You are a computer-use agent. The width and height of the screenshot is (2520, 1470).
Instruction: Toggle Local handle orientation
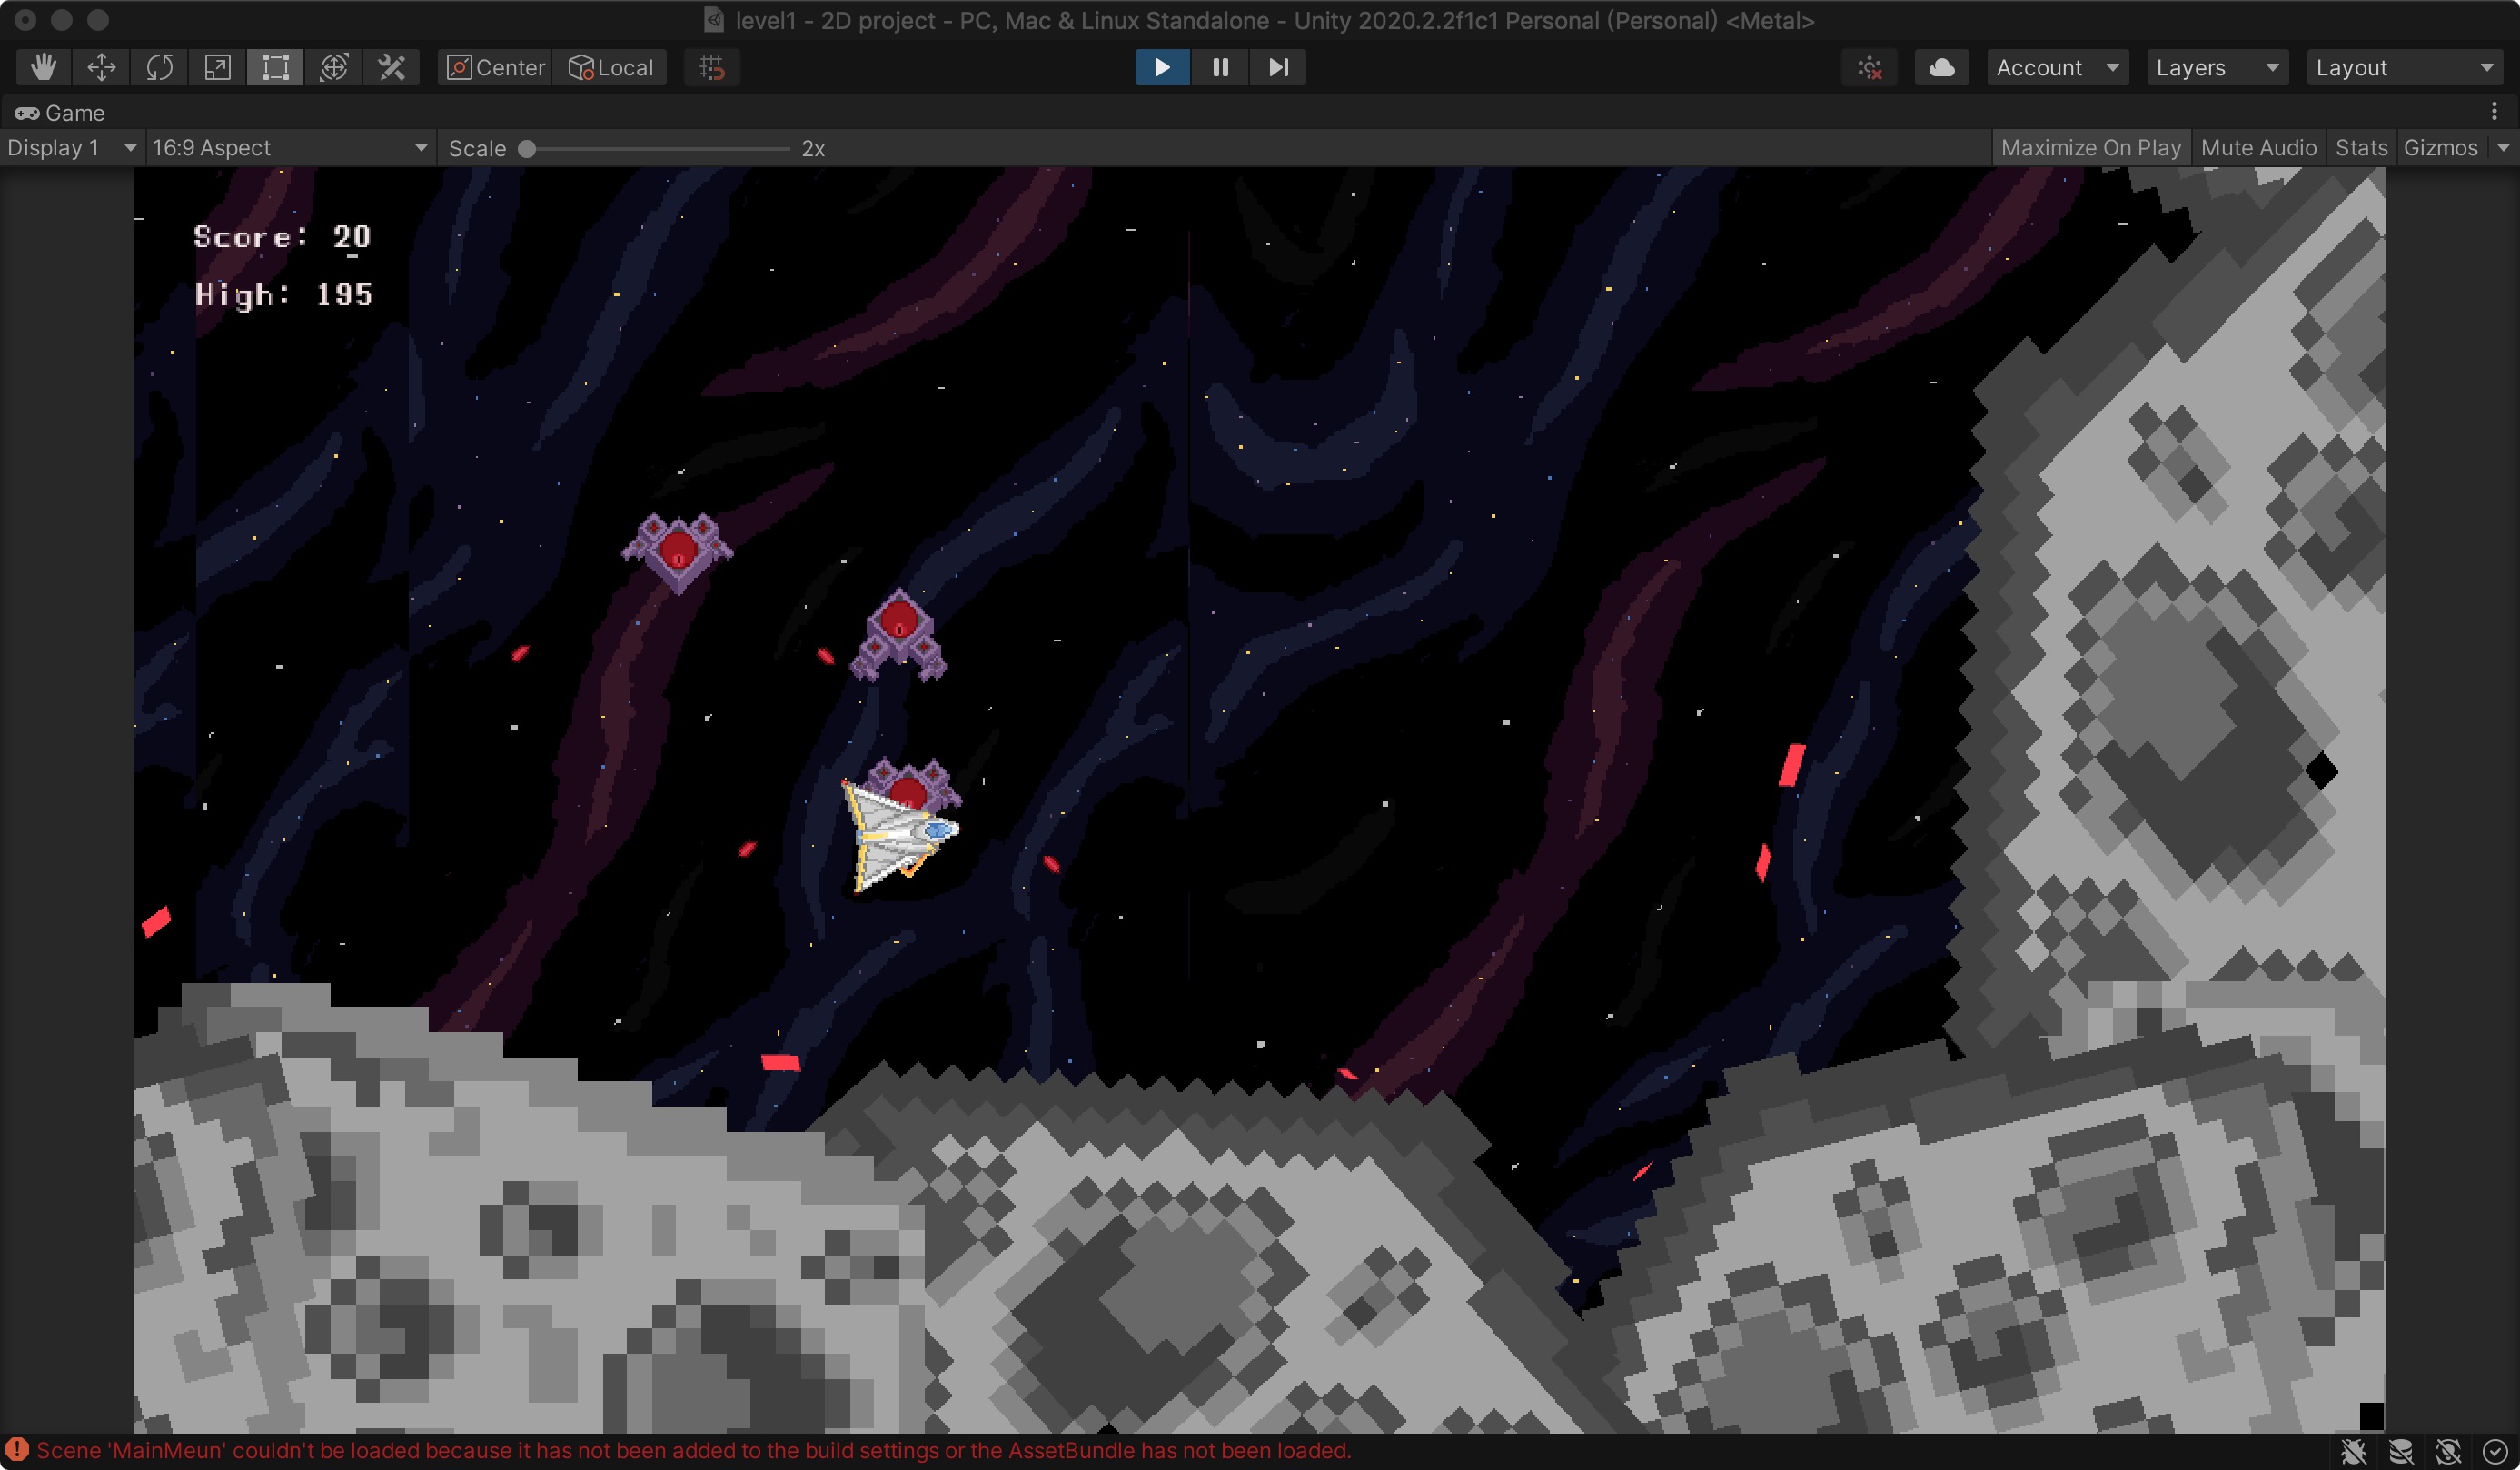pyautogui.click(x=609, y=67)
